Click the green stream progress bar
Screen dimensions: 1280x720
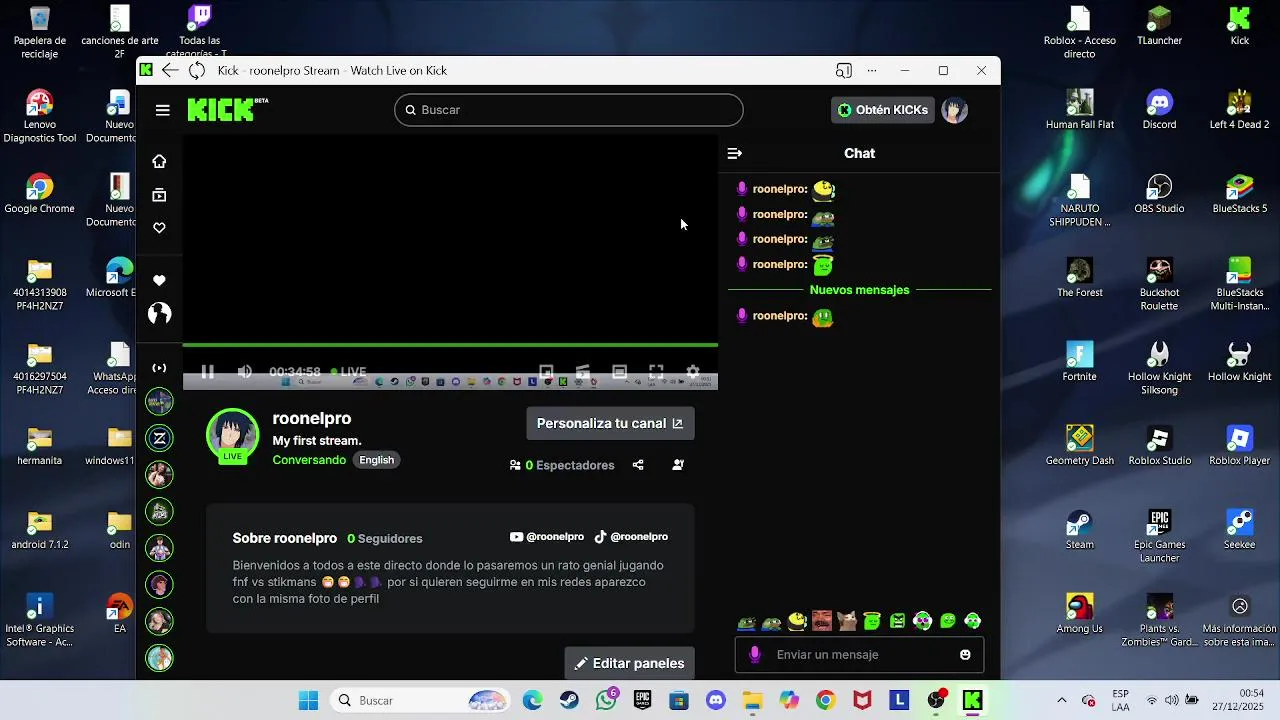click(x=450, y=345)
